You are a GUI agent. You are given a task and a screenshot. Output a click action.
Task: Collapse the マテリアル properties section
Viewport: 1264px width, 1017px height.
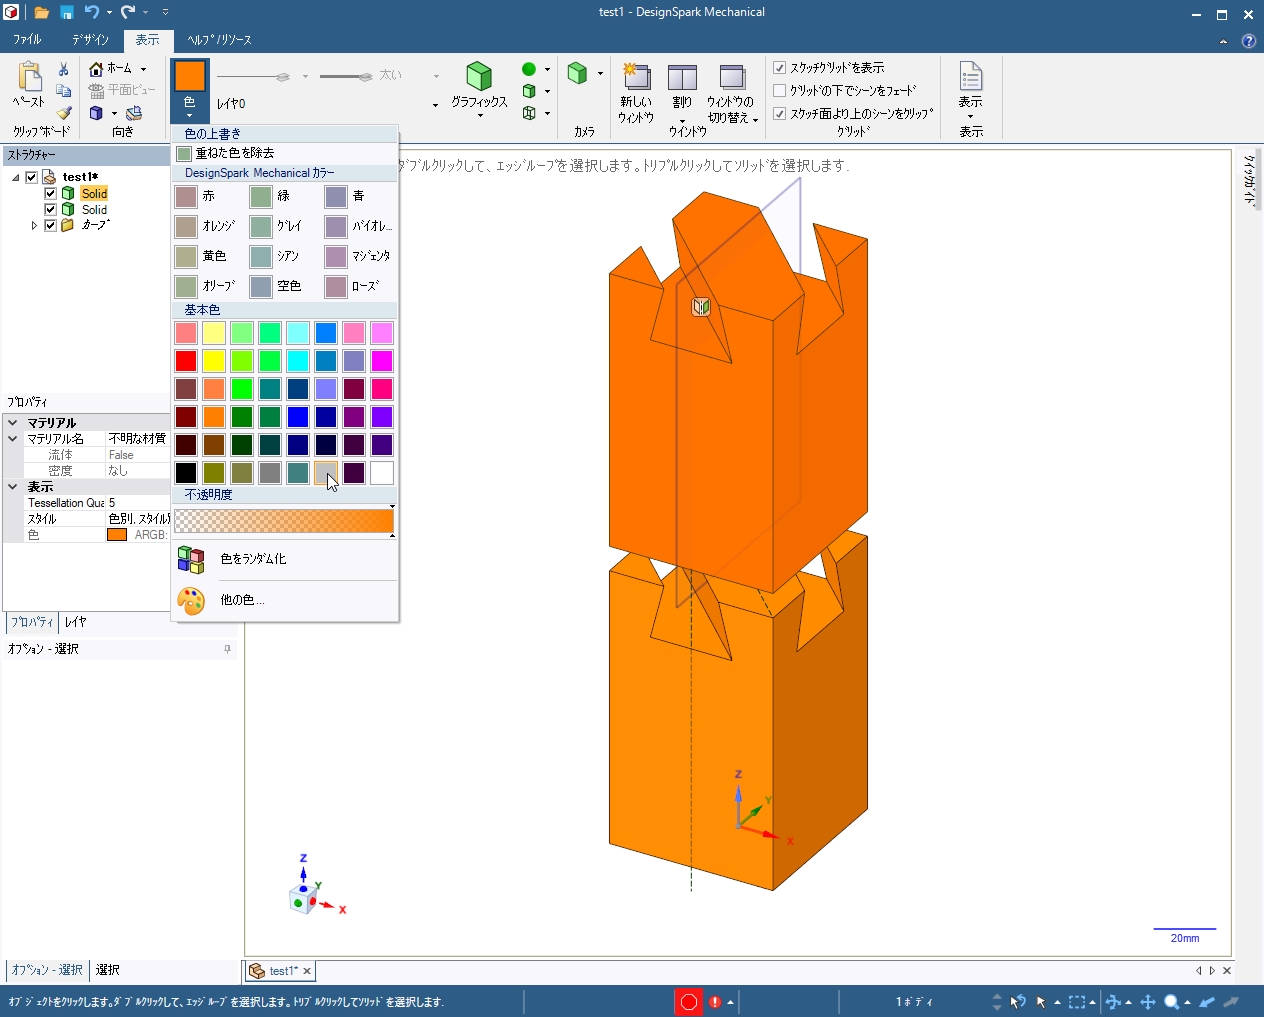tap(13, 423)
